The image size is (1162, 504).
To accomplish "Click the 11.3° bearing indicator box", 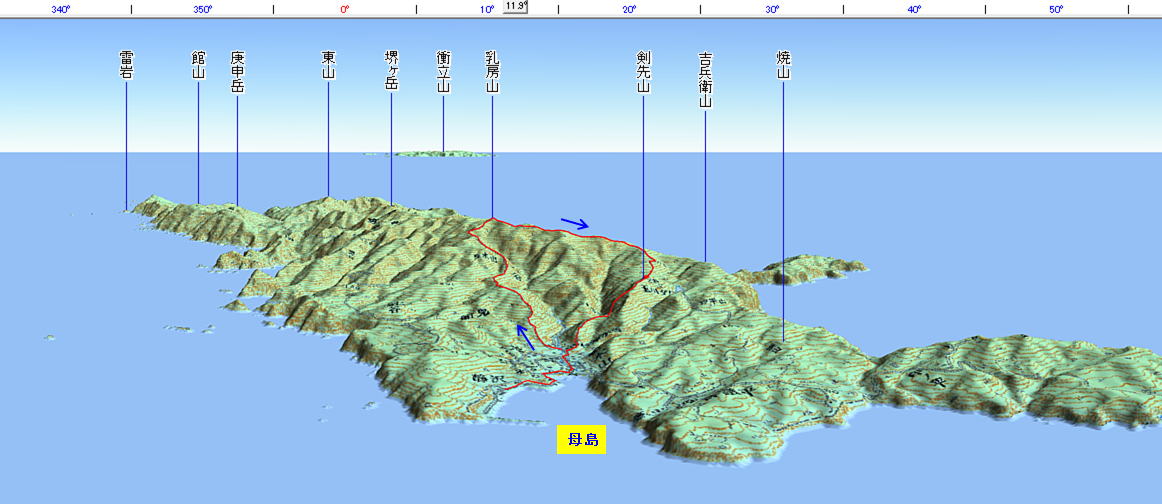I will (x=515, y=6).
